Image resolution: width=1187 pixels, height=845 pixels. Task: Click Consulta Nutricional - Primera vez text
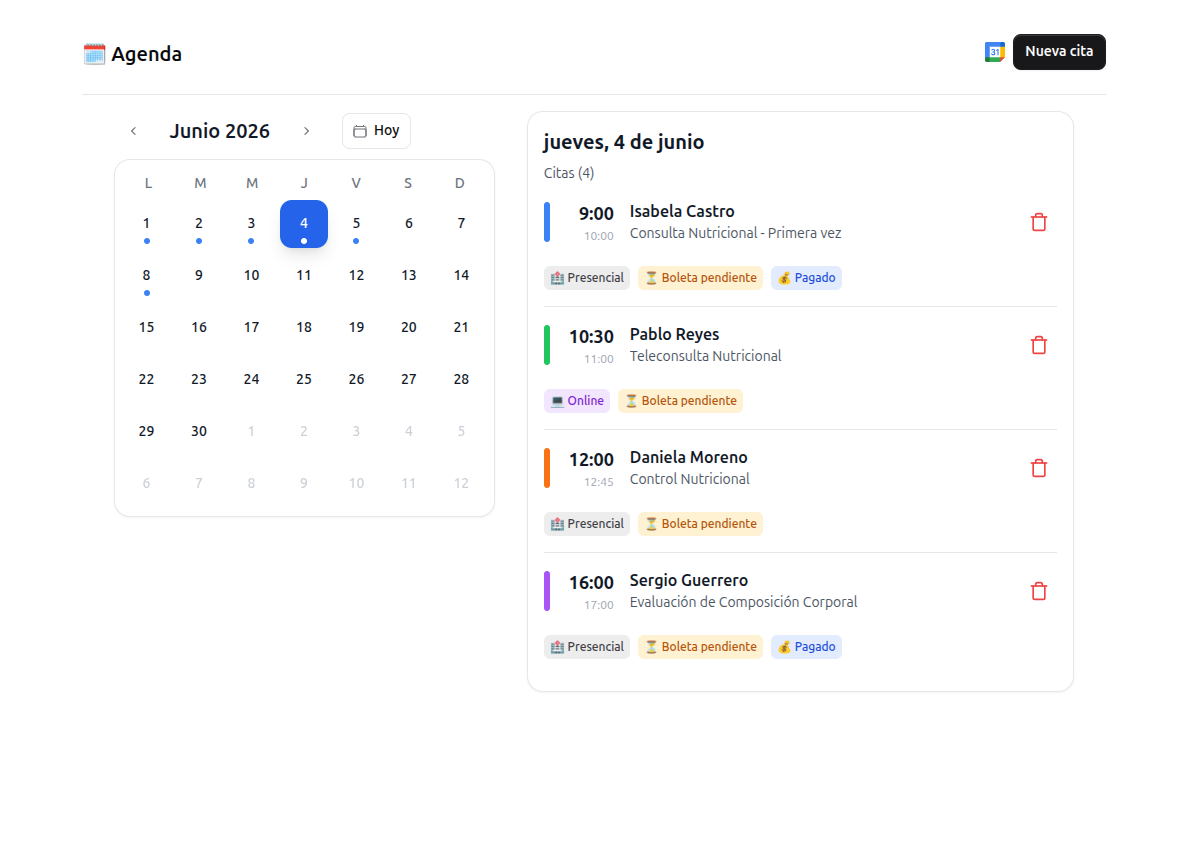point(736,233)
